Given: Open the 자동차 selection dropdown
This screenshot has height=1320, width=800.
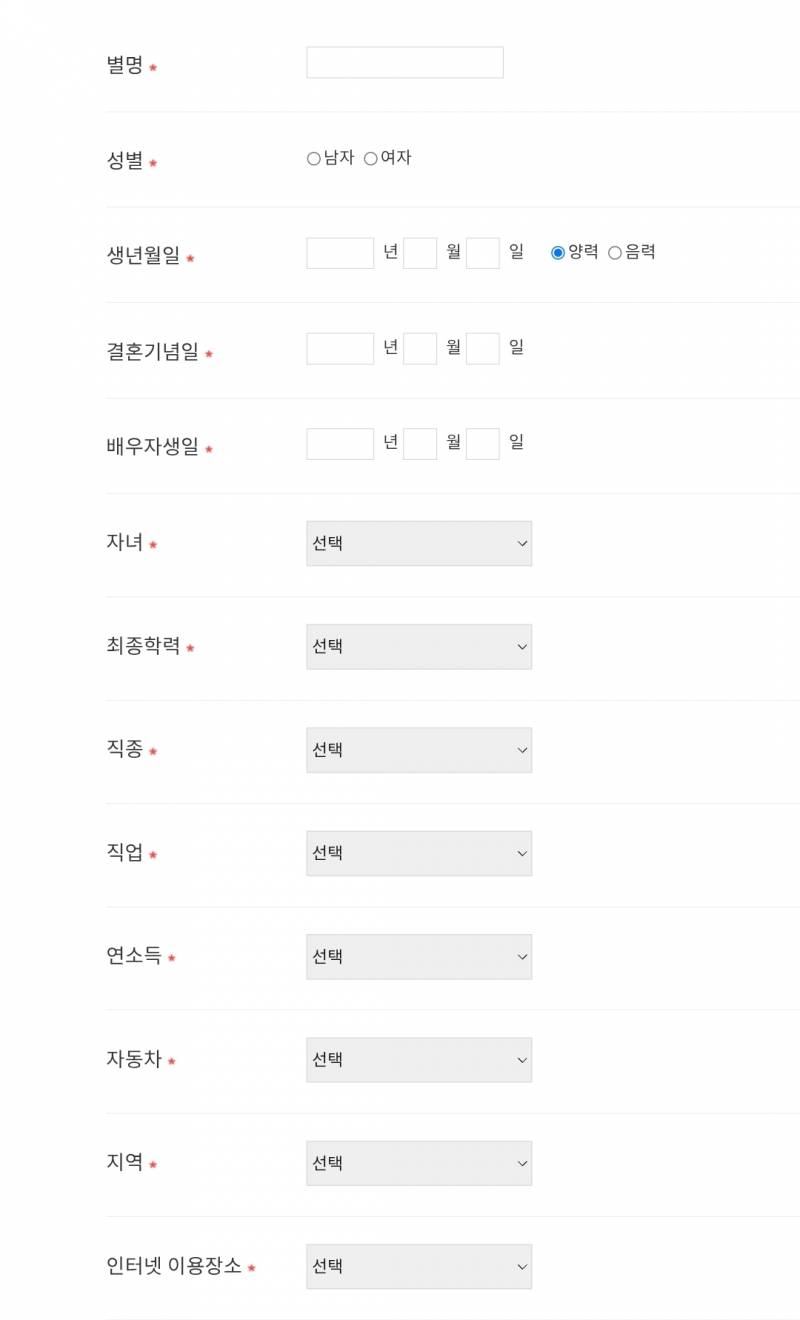Looking at the screenshot, I should tap(418, 1059).
